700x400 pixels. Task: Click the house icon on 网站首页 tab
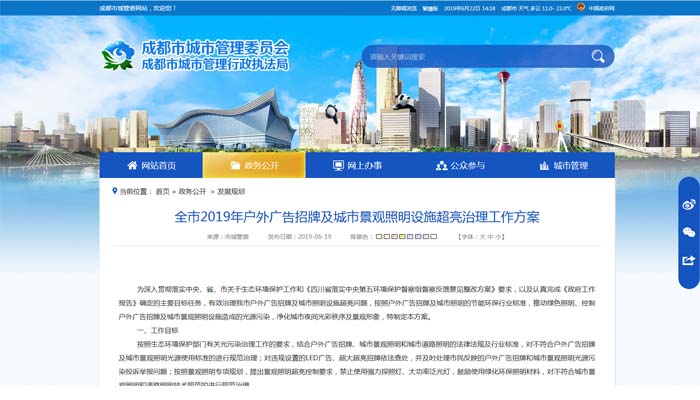132,165
